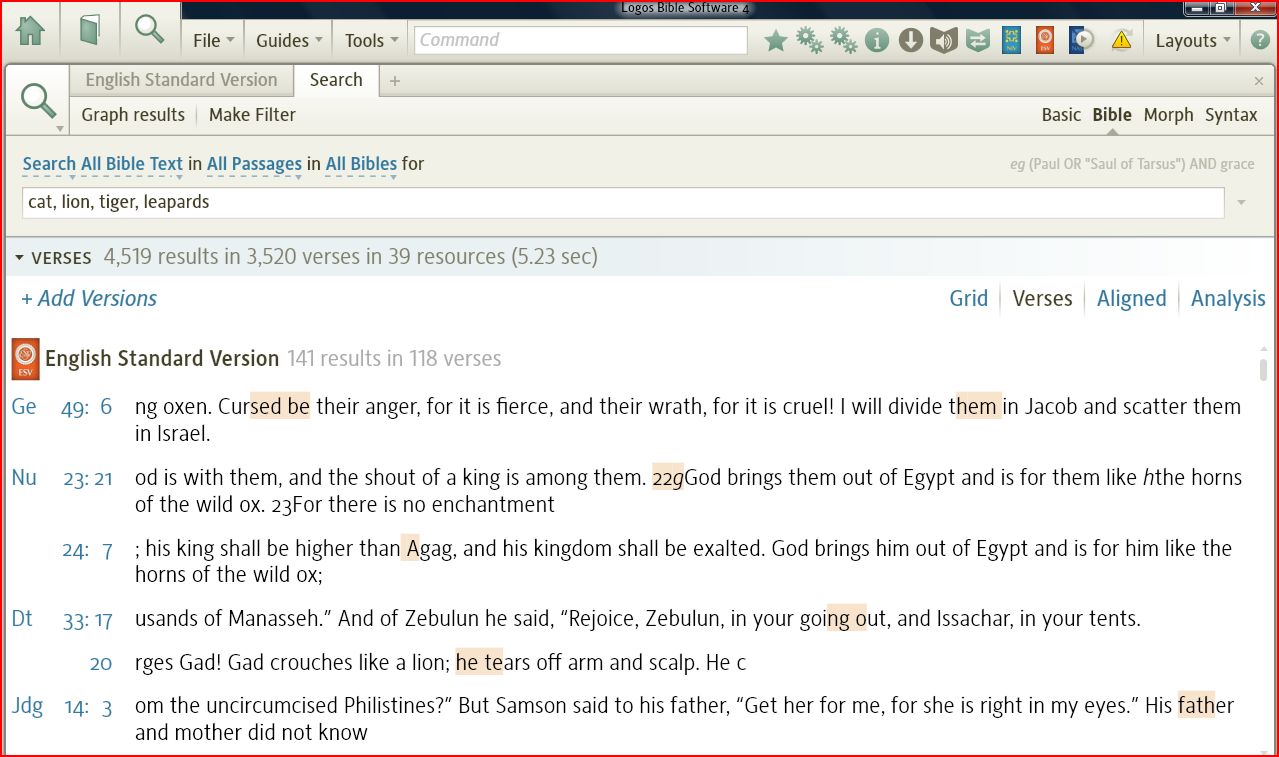
Task: Open the Tools menu
Action: coord(371,40)
